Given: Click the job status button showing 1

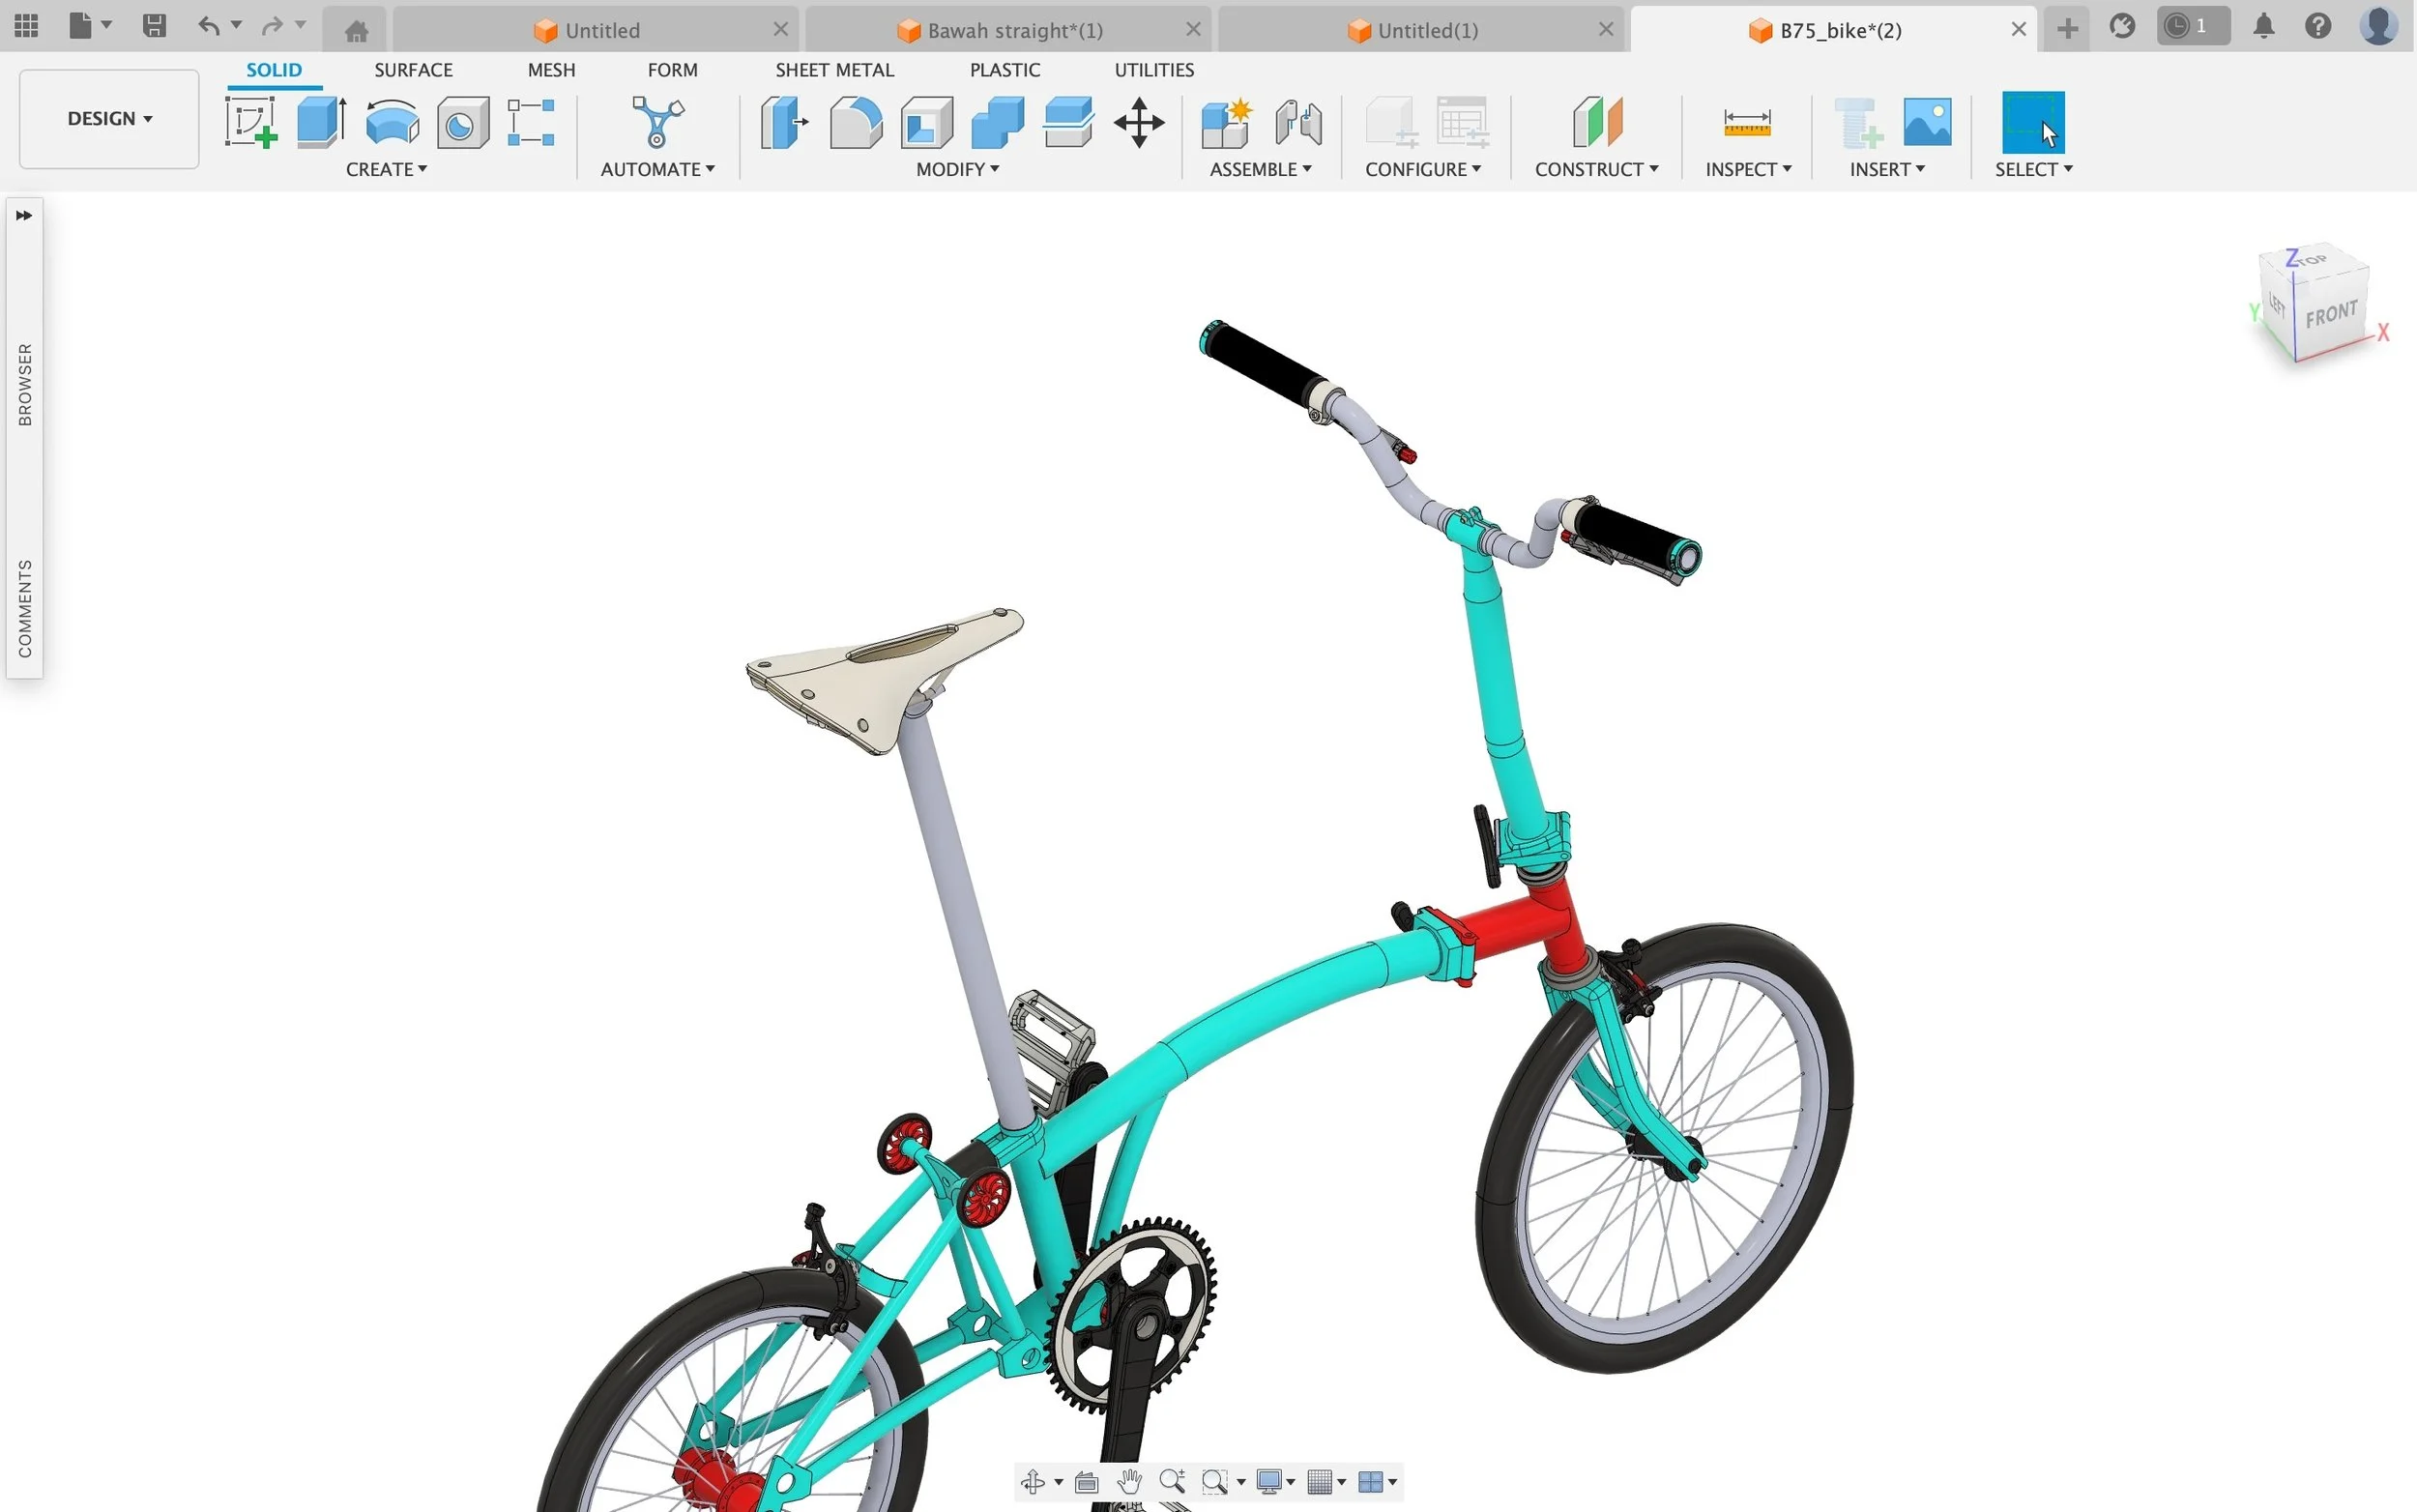Looking at the screenshot, I should (x=2192, y=27).
